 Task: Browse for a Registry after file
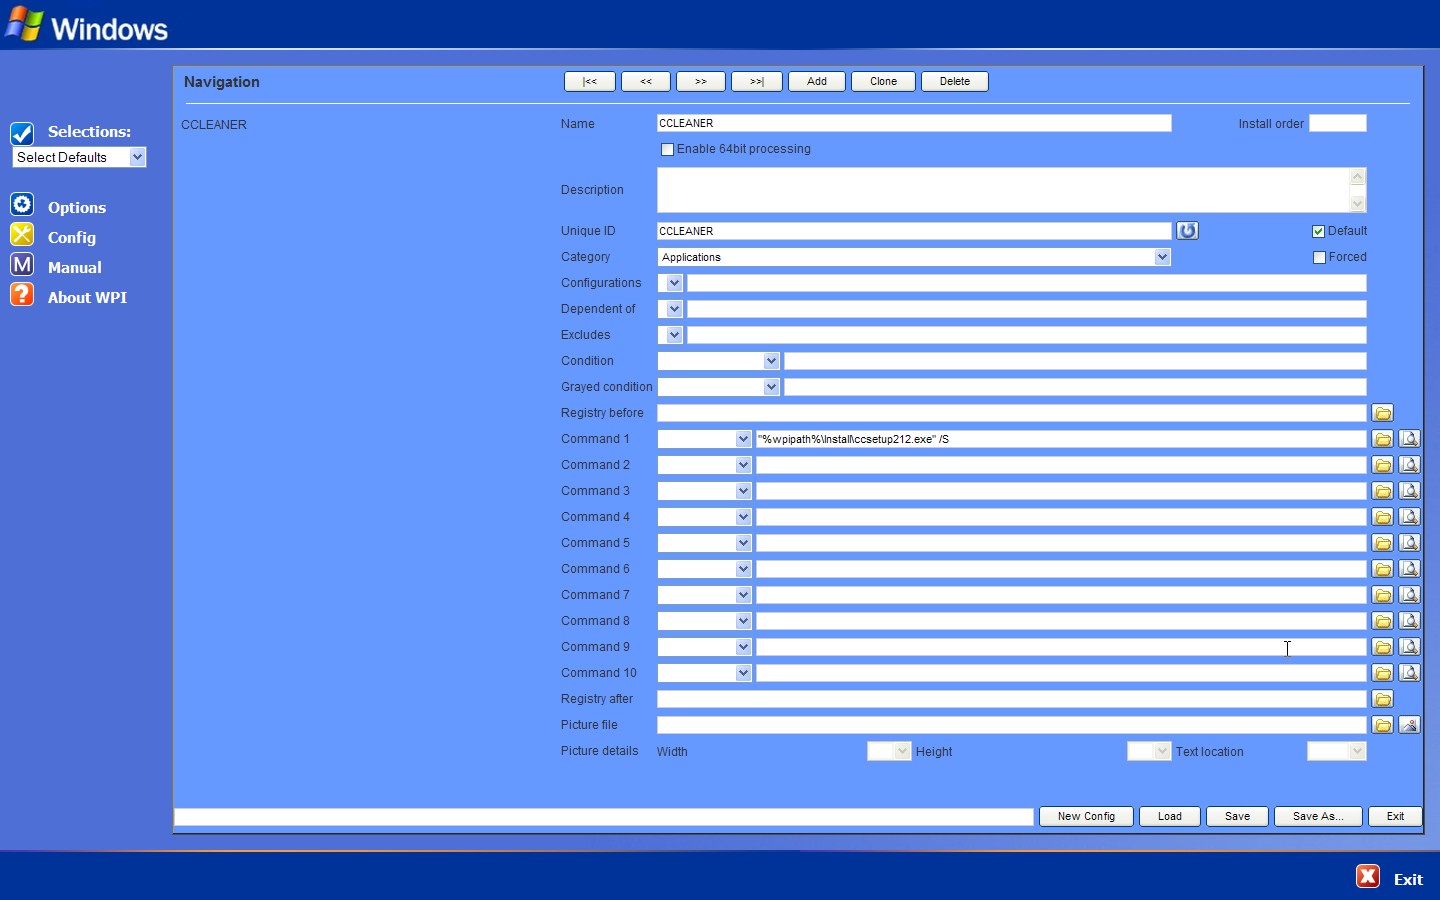point(1382,699)
